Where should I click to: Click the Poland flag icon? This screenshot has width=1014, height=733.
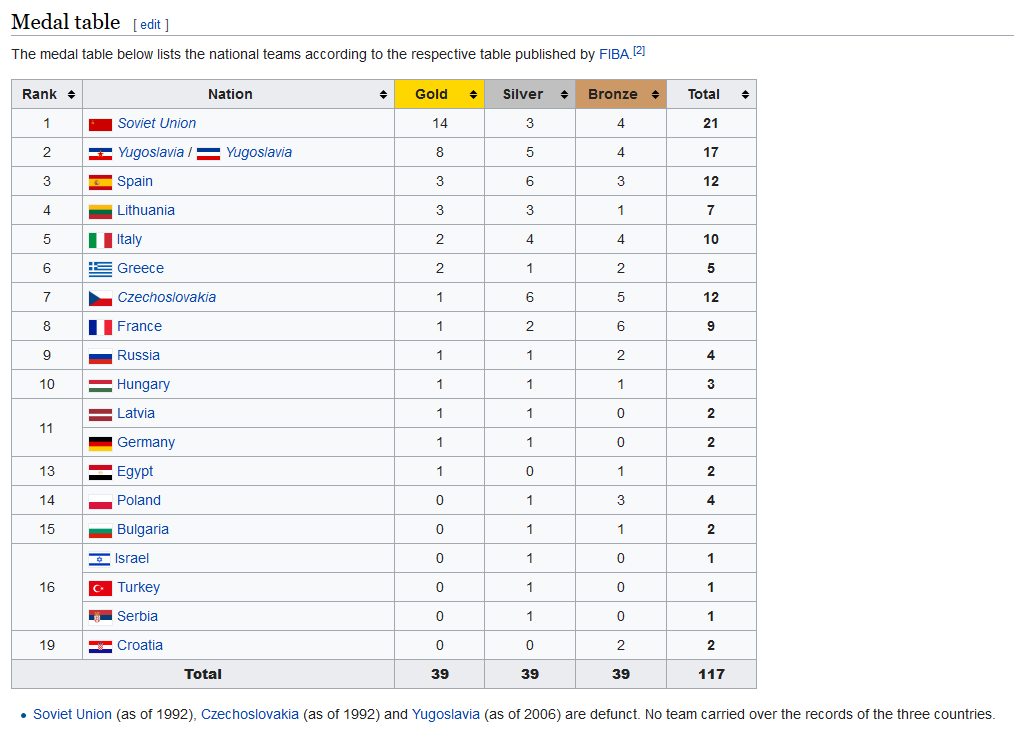(100, 501)
